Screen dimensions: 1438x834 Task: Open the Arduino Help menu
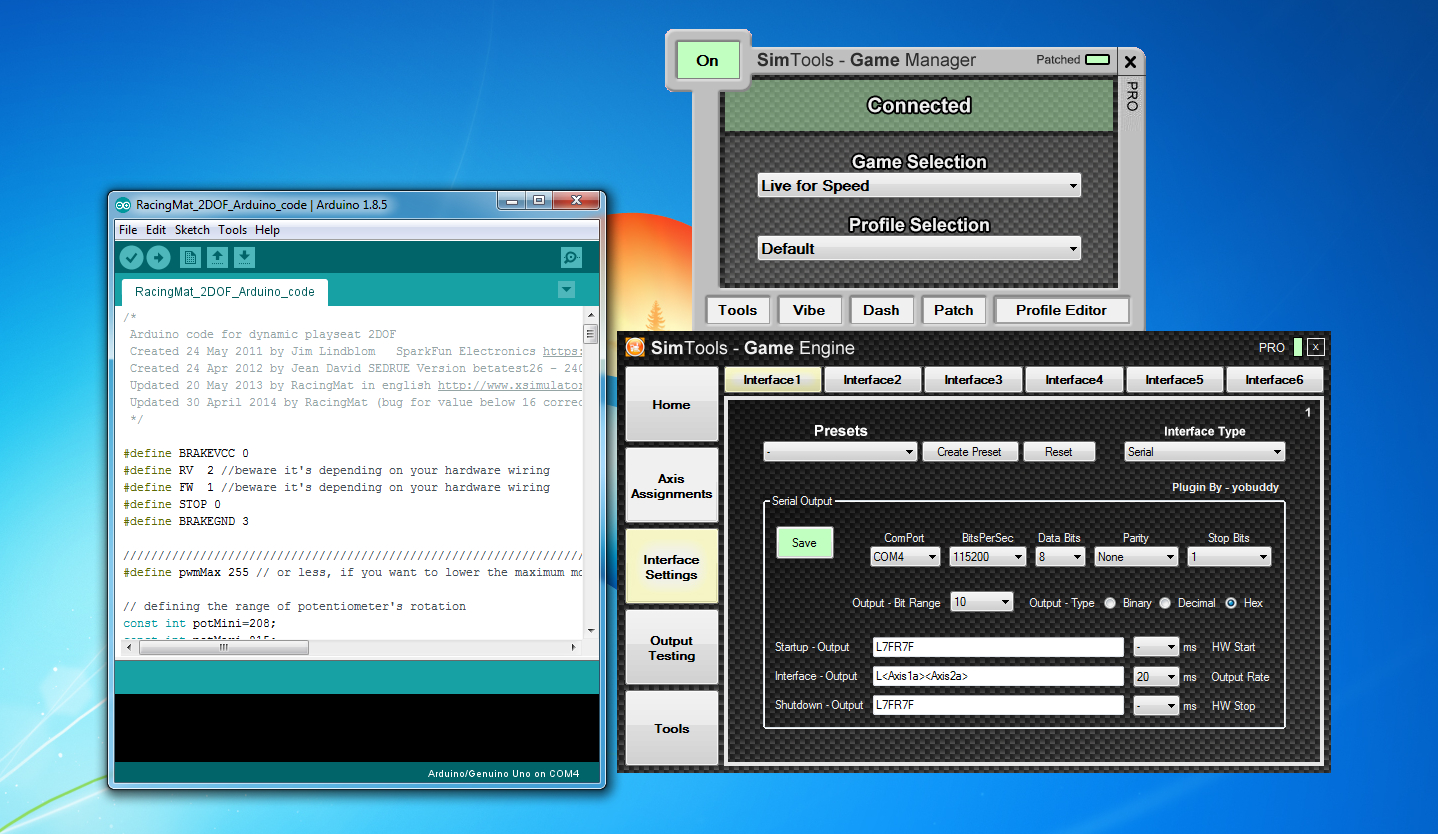(267, 230)
